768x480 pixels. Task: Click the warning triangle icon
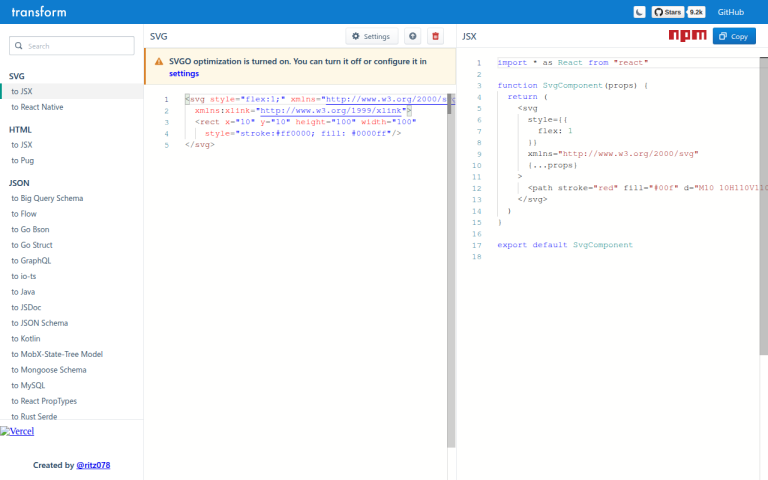(159, 62)
